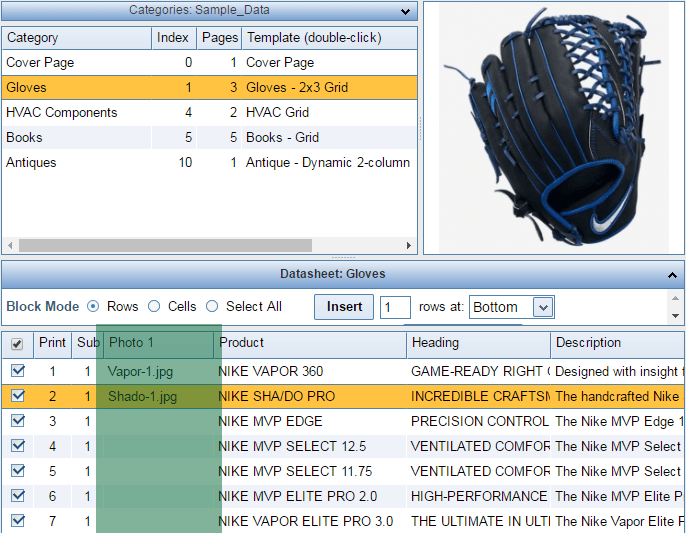Collapse the Datasheet: Gloves panel chevron
Image resolution: width=686 pixels, height=533 pixels.
672,275
